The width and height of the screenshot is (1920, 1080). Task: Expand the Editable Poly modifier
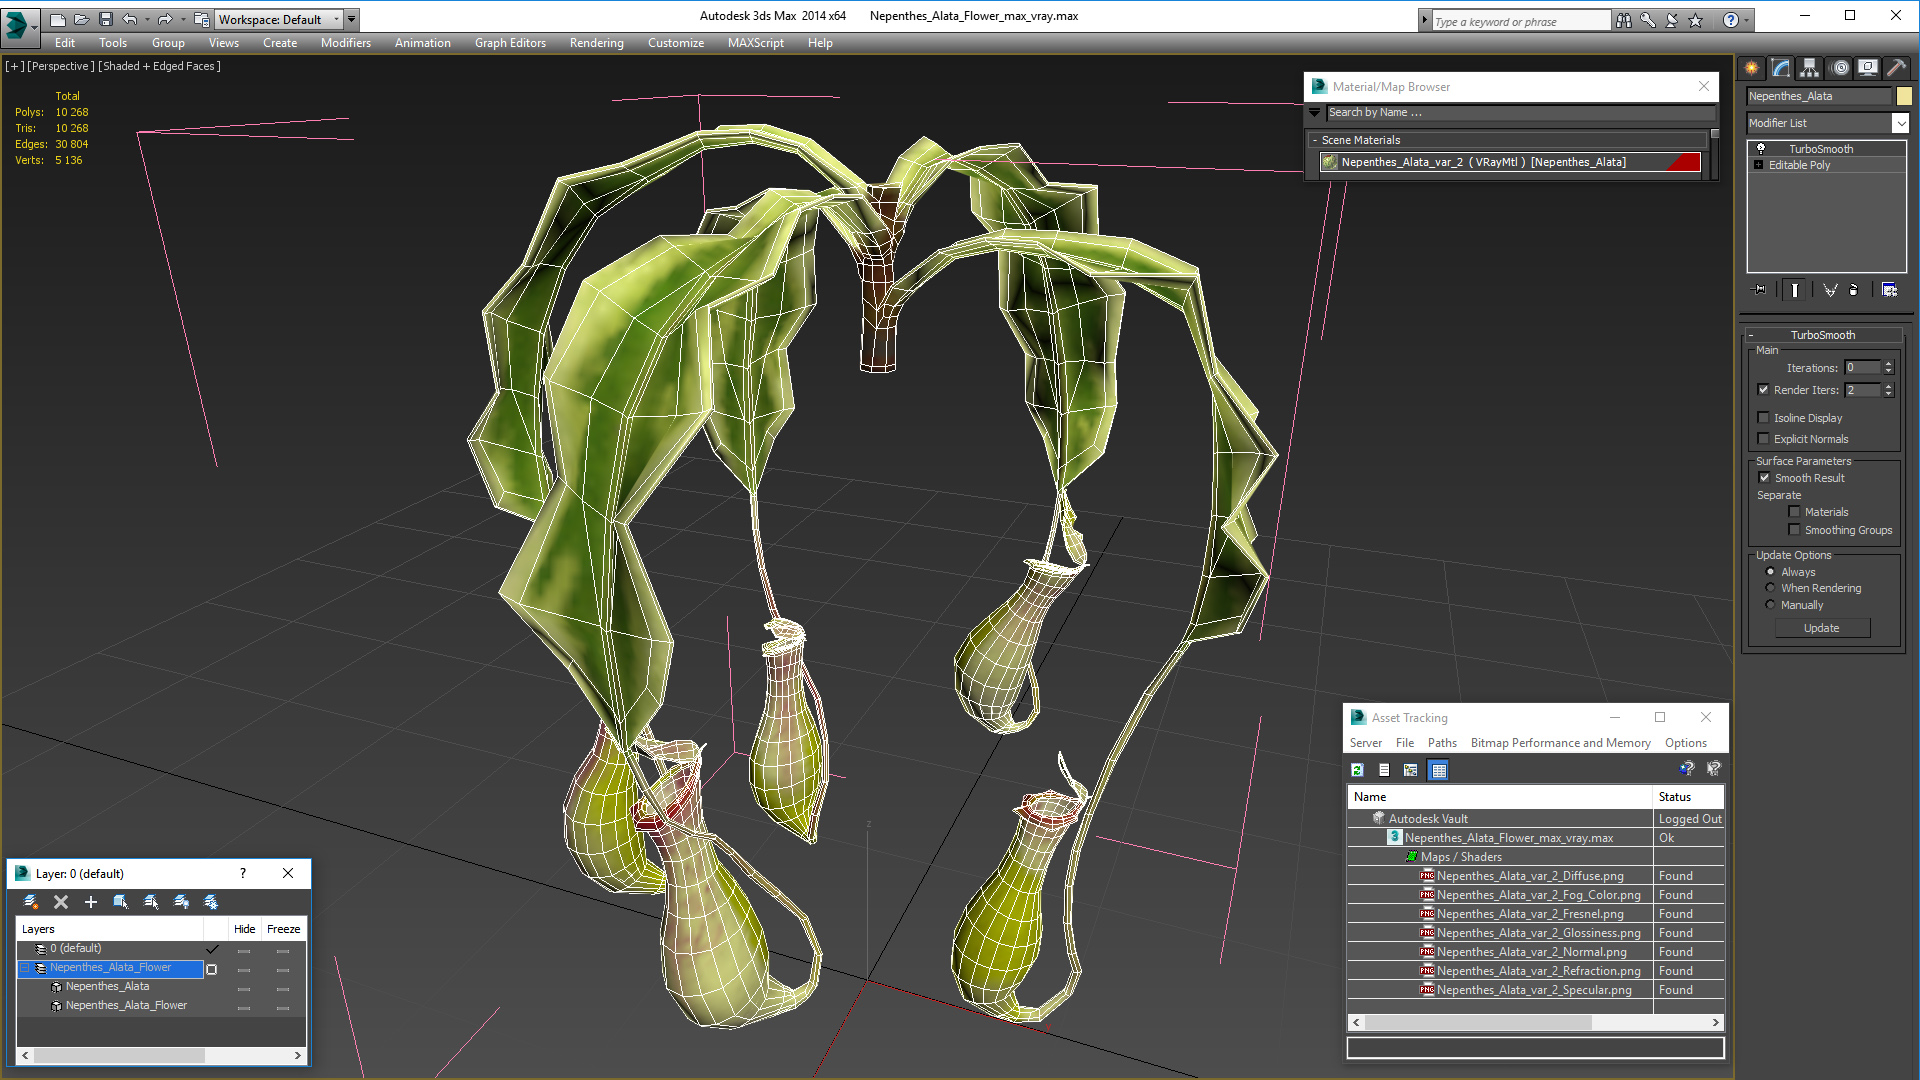point(1759,165)
